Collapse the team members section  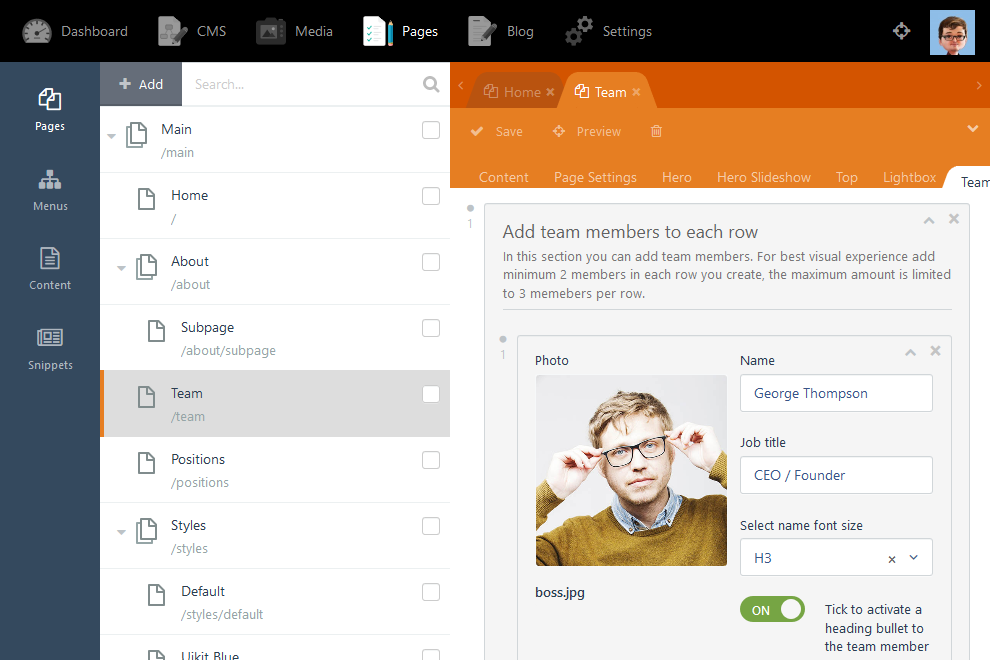pyautogui.click(x=929, y=220)
